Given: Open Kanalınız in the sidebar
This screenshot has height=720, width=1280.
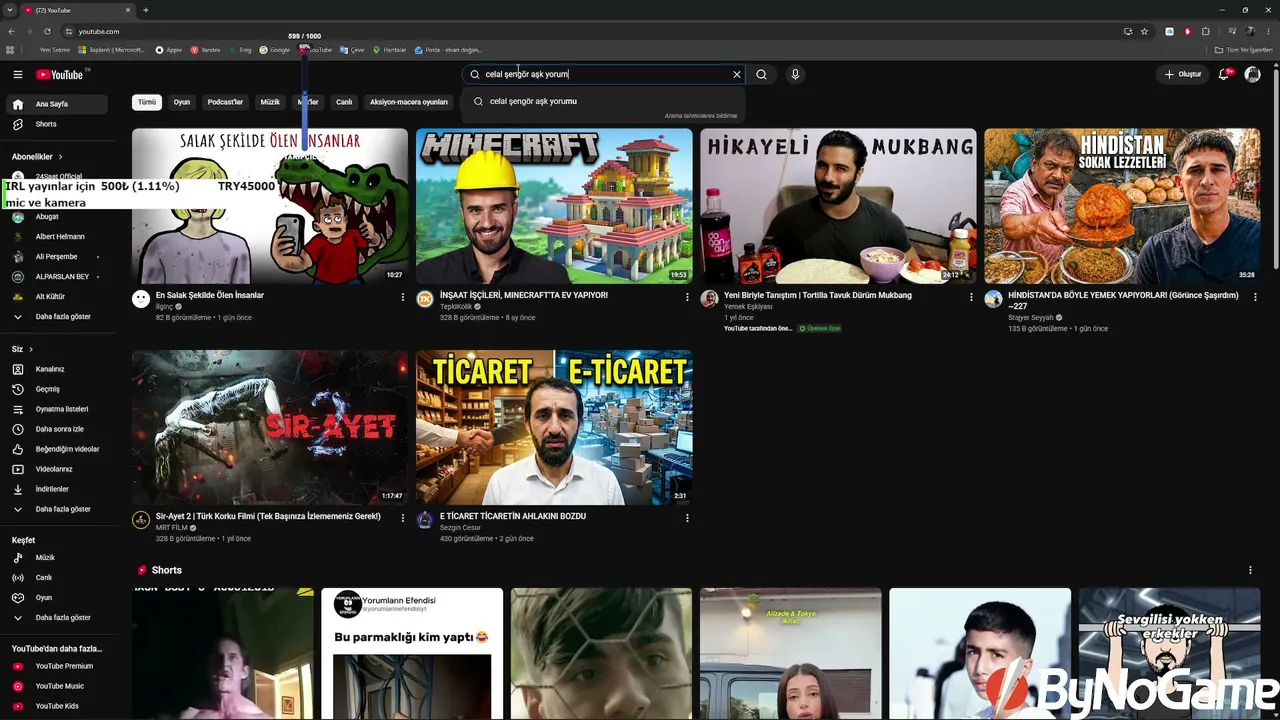Looking at the screenshot, I should pyautogui.click(x=57, y=369).
